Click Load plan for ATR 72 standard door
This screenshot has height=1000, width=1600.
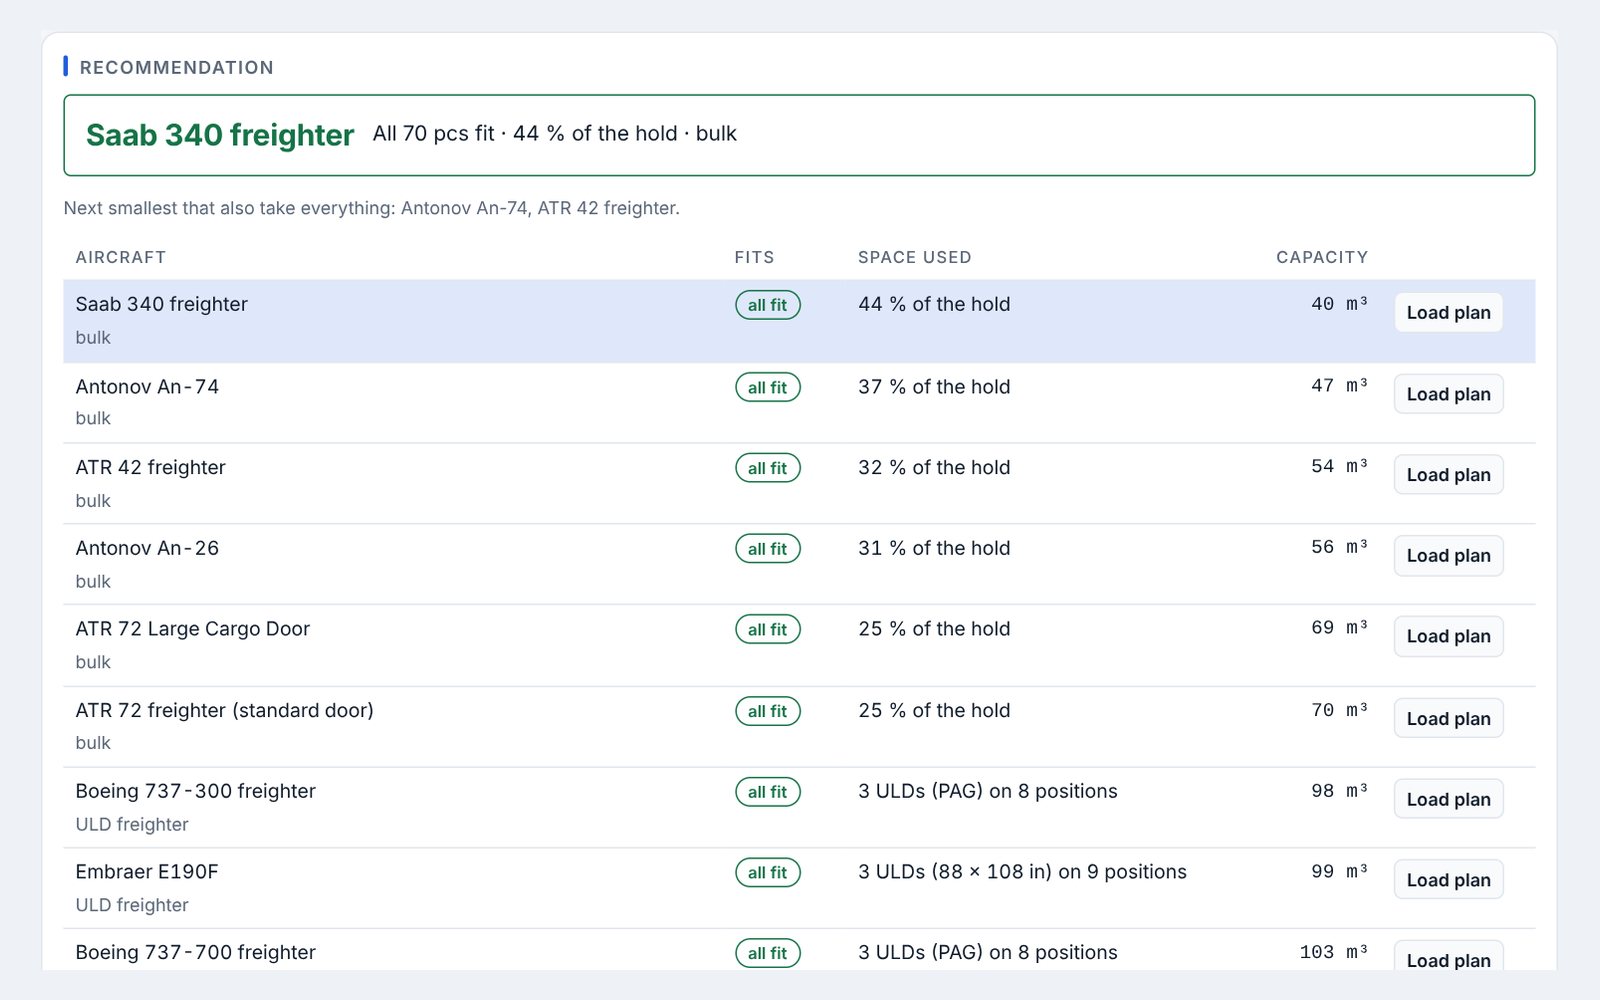(1448, 718)
